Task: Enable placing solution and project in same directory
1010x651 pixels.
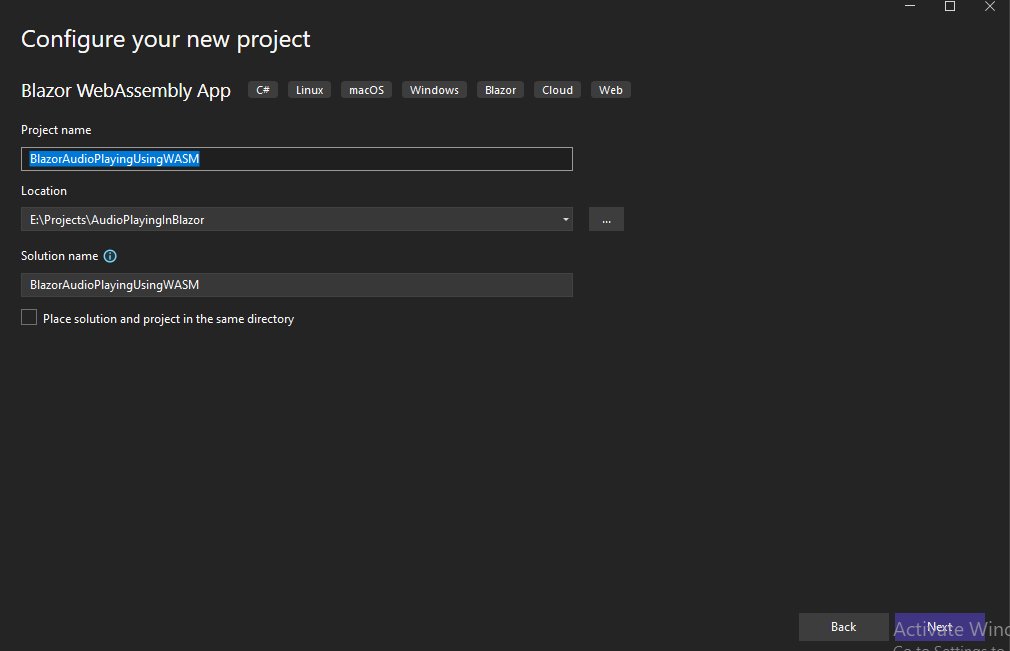Action: pyautogui.click(x=29, y=318)
